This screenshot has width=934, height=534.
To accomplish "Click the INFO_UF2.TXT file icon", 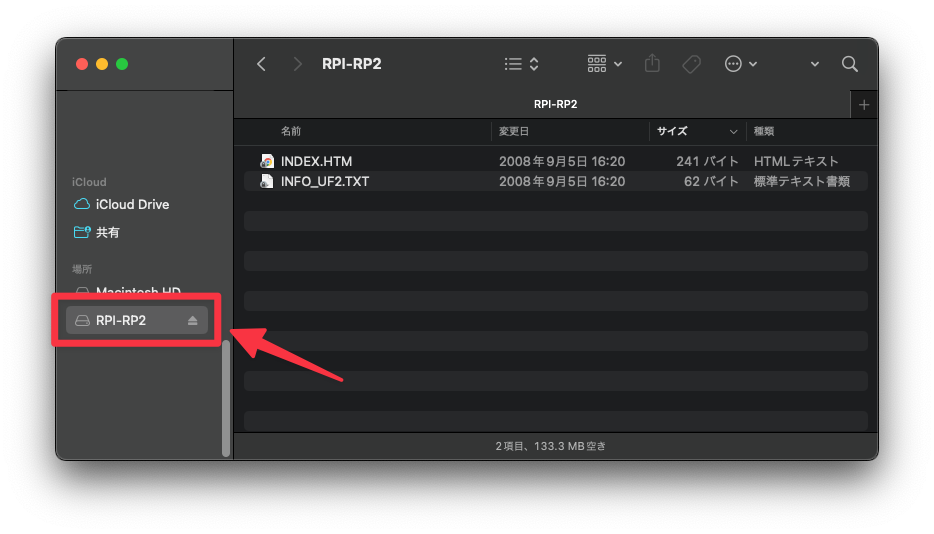I will [267, 181].
